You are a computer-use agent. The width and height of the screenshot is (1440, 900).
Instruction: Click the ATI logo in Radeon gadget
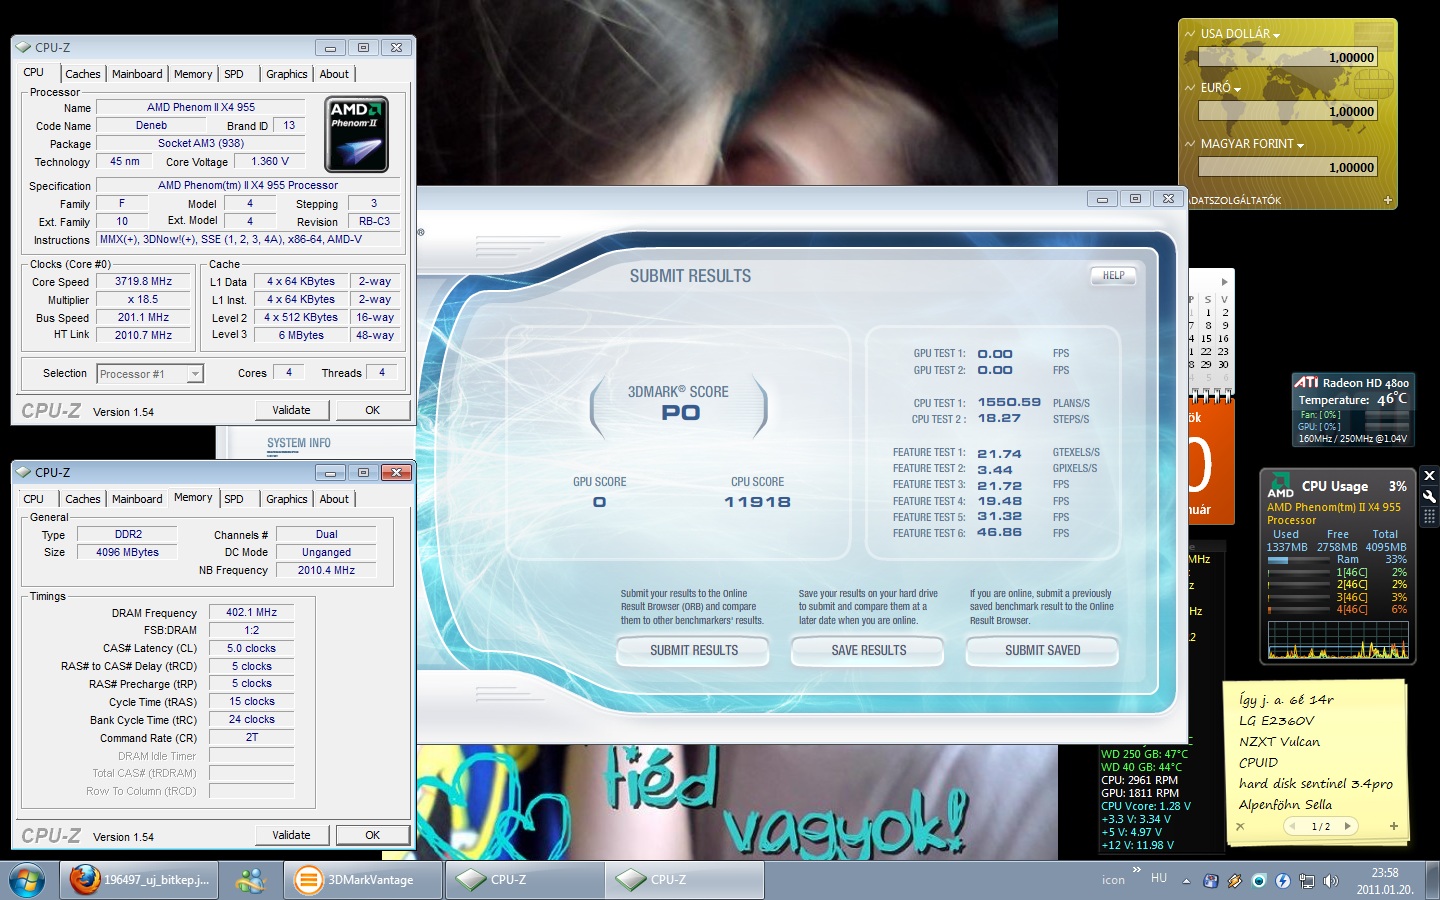[1306, 382]
